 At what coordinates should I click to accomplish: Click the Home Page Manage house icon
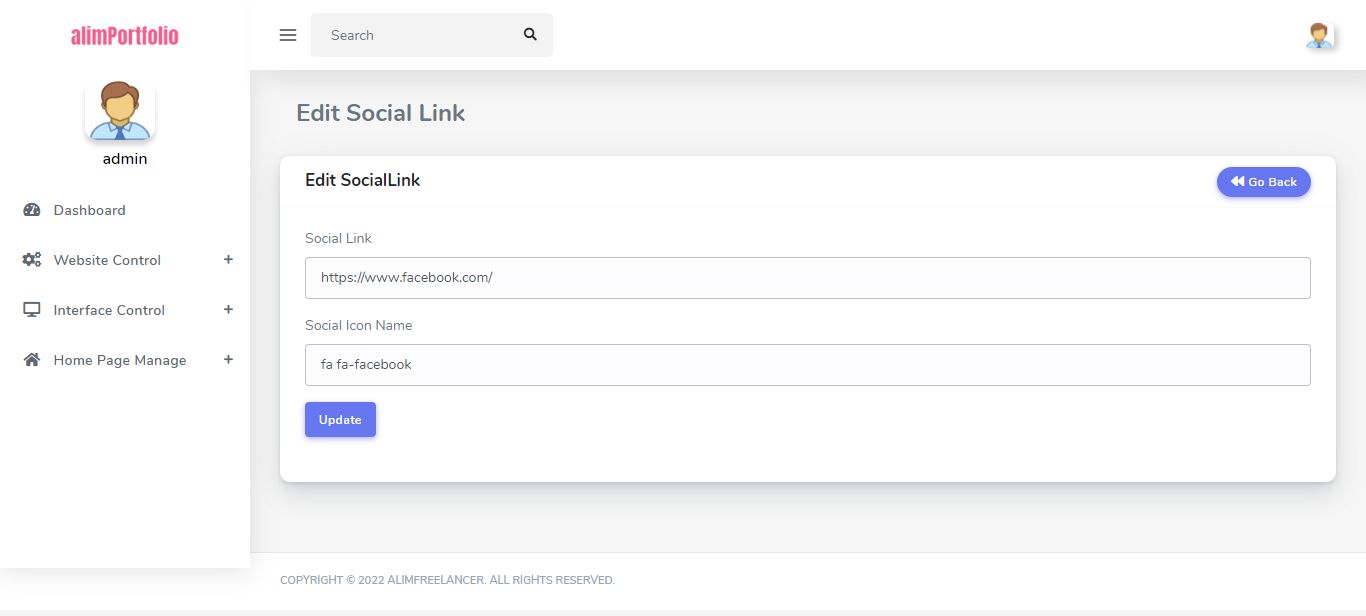tap(32, 360)
